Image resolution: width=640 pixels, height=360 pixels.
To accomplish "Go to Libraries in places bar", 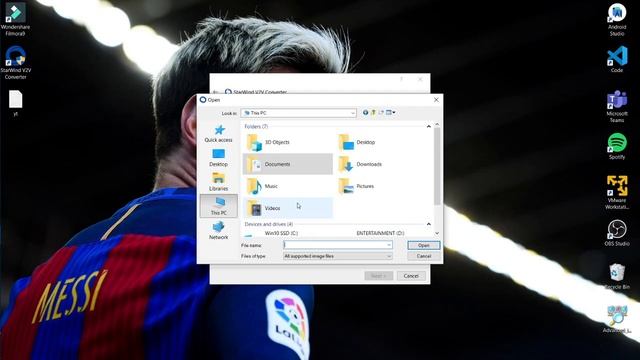I will [x=218, y=182].
